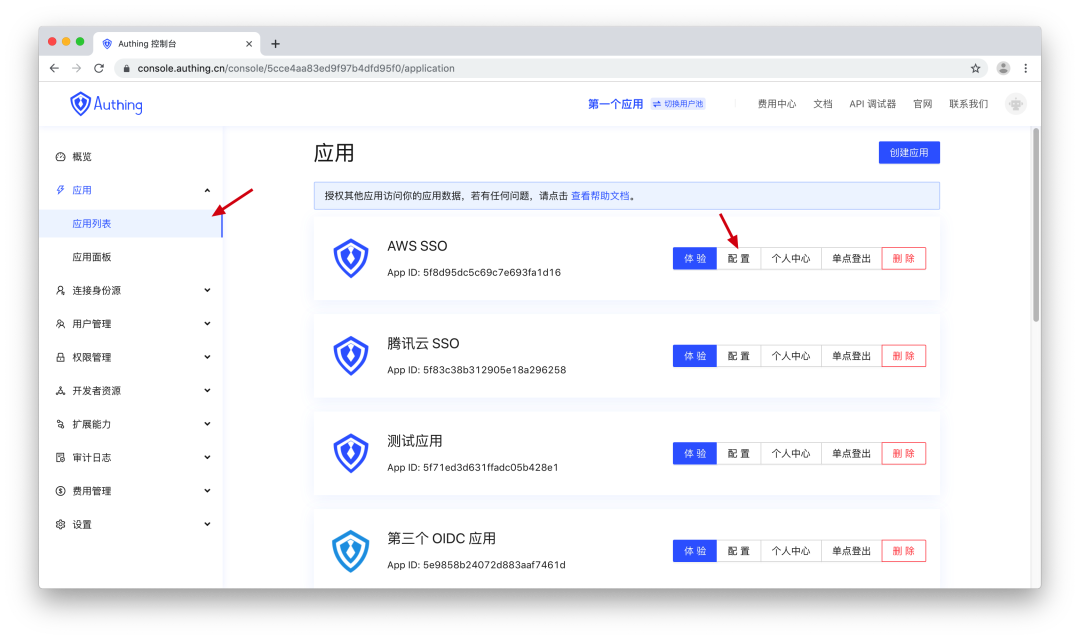Open 费用中心 in top navigation
This screenshot has height=640, width=1080.
point(776,104)
